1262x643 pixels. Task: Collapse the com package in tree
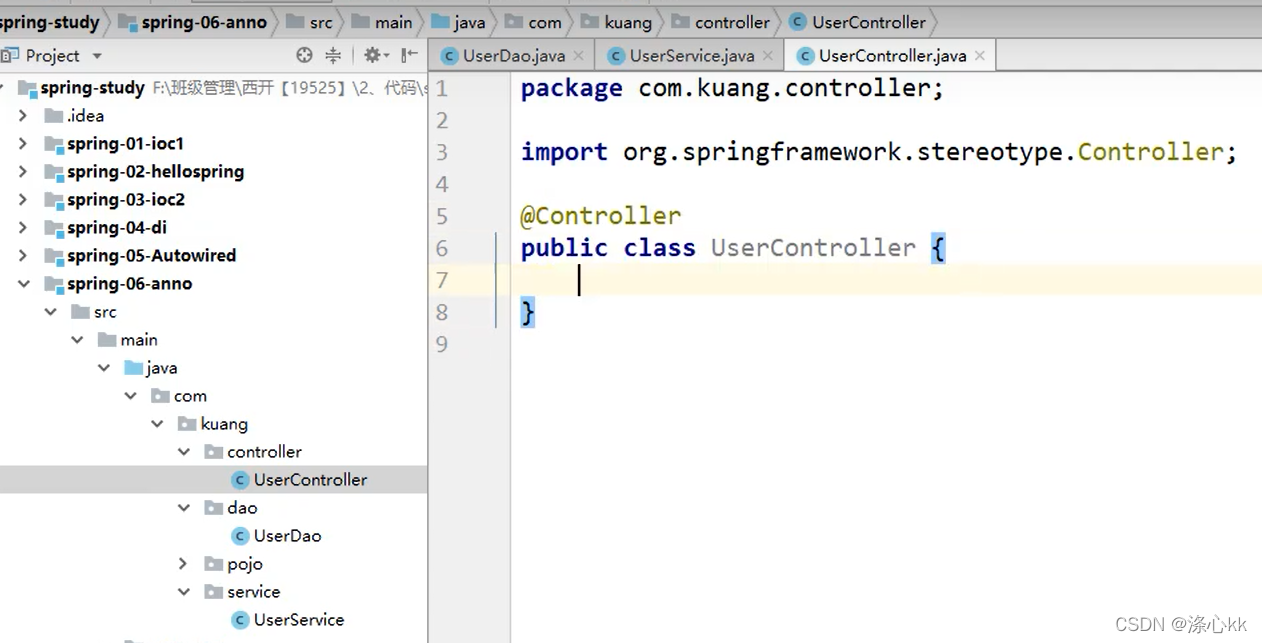pyautogui.click(x=130, y=396)
